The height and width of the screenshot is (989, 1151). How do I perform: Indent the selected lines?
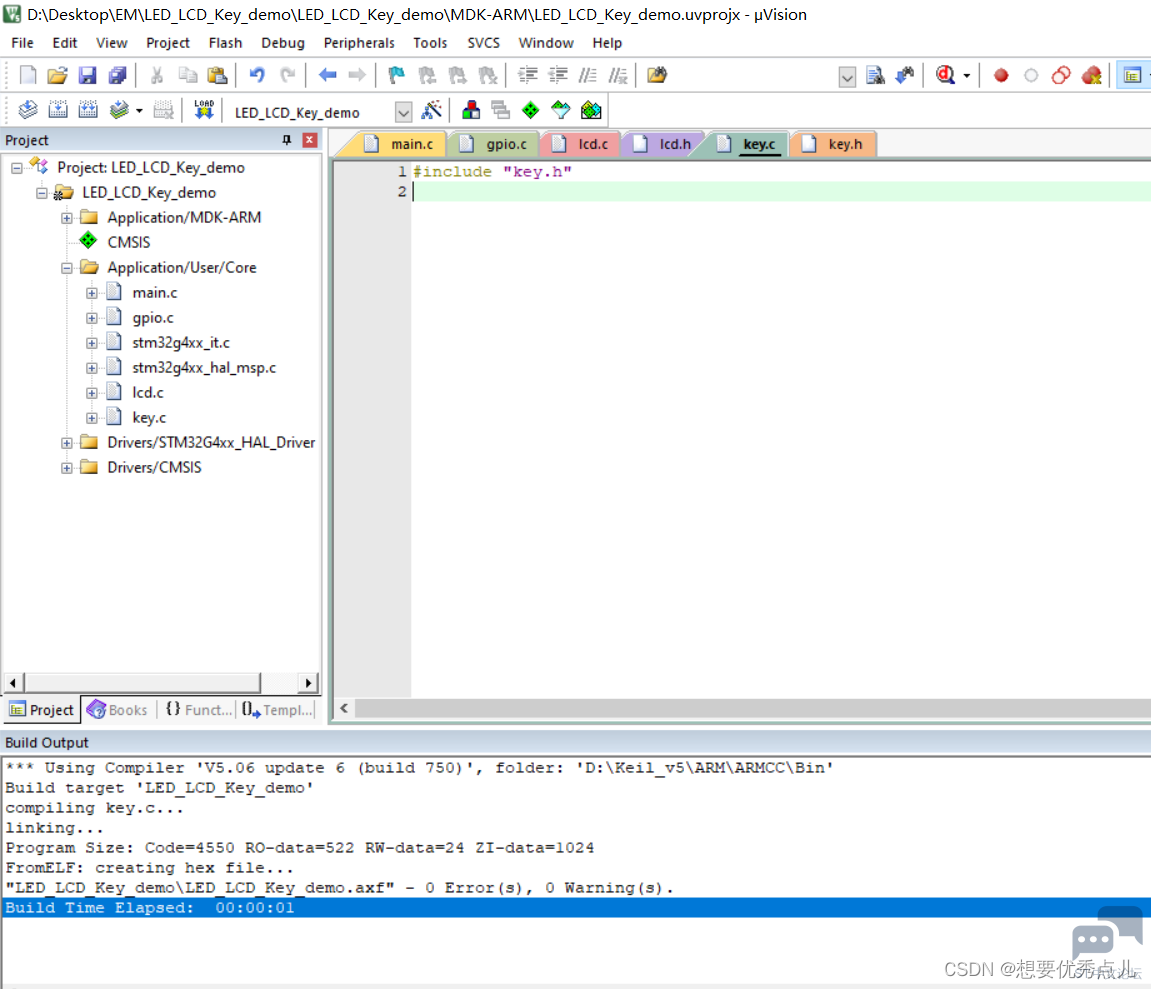tap(528, 75)
